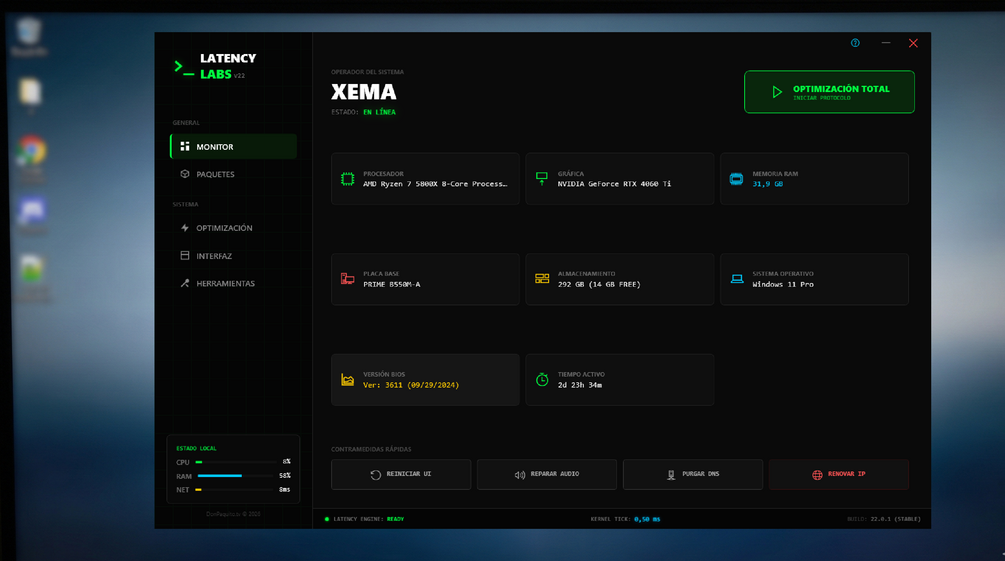Close the Latency Labs window
Image resolution: width=1005 pixels, height=561 pixels.
pos(913,43)
